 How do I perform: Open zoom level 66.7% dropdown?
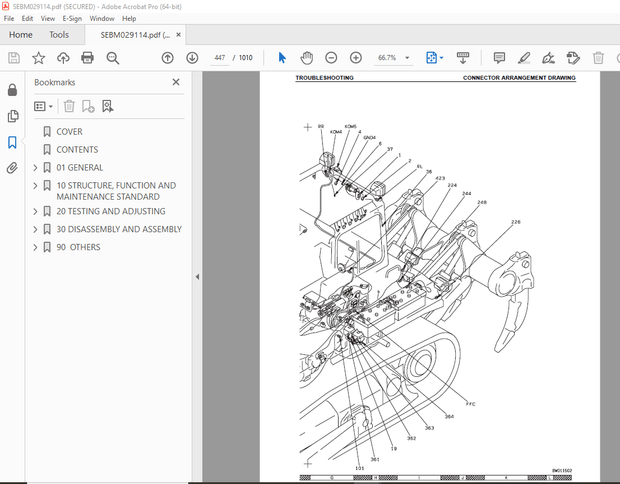(x=407, y=58)
